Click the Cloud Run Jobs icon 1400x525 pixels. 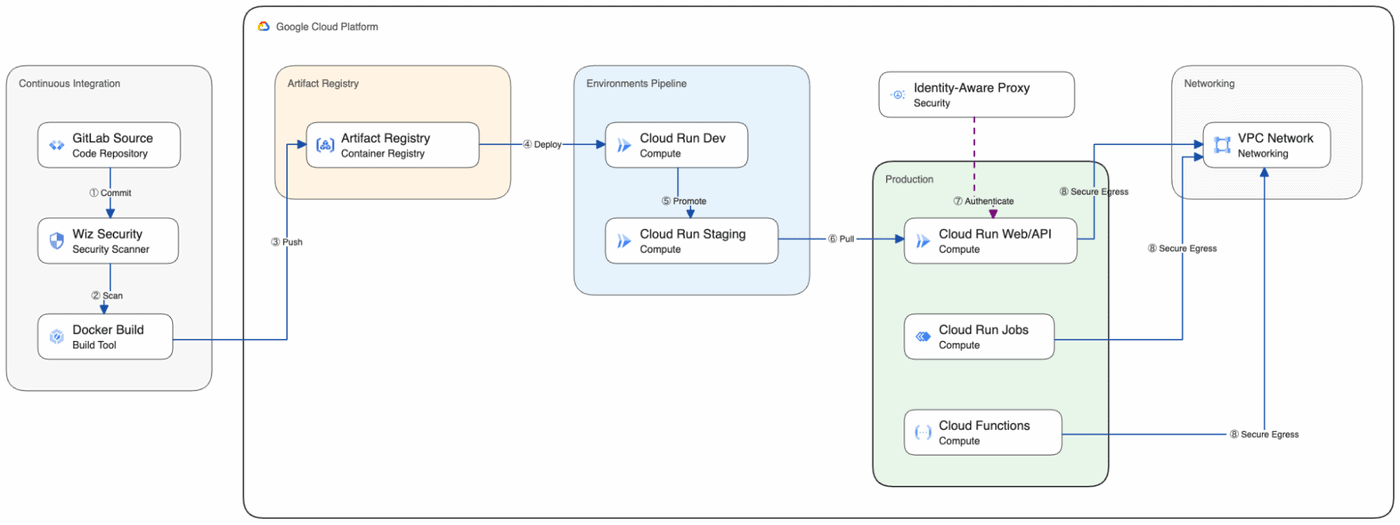coord(922,337)
